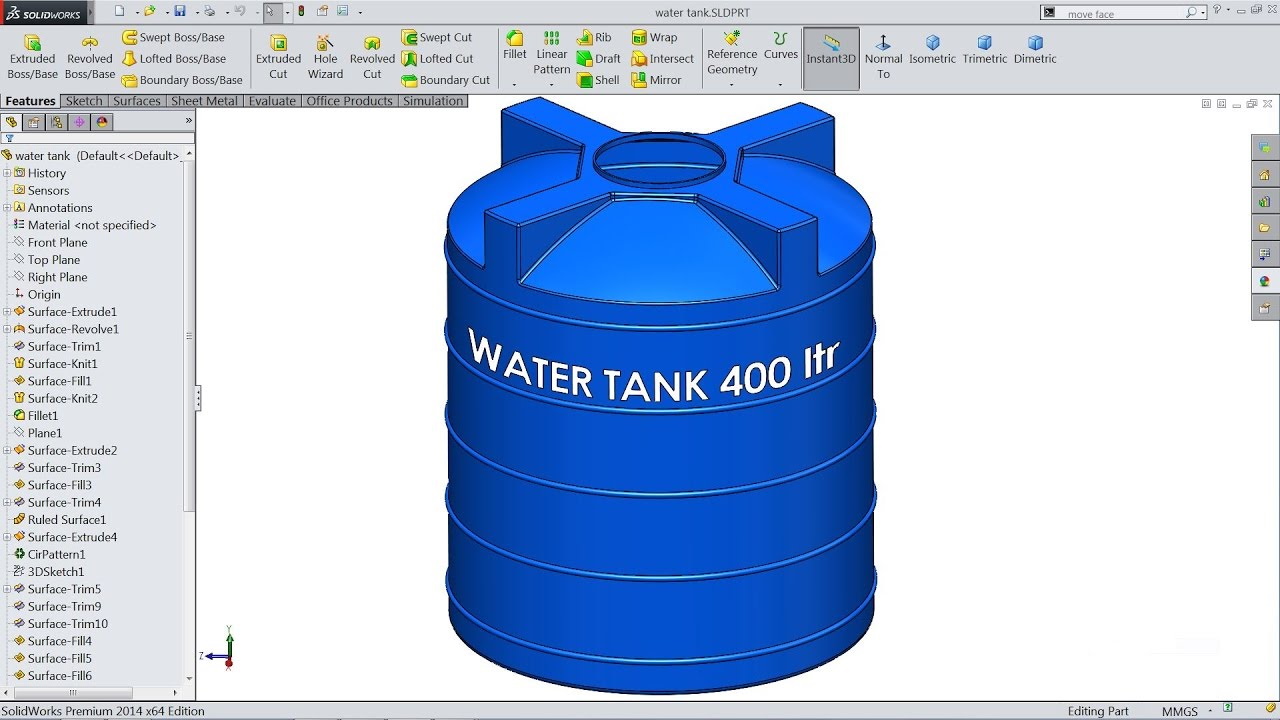Click the Extruded Boss/Base tool

32,57
